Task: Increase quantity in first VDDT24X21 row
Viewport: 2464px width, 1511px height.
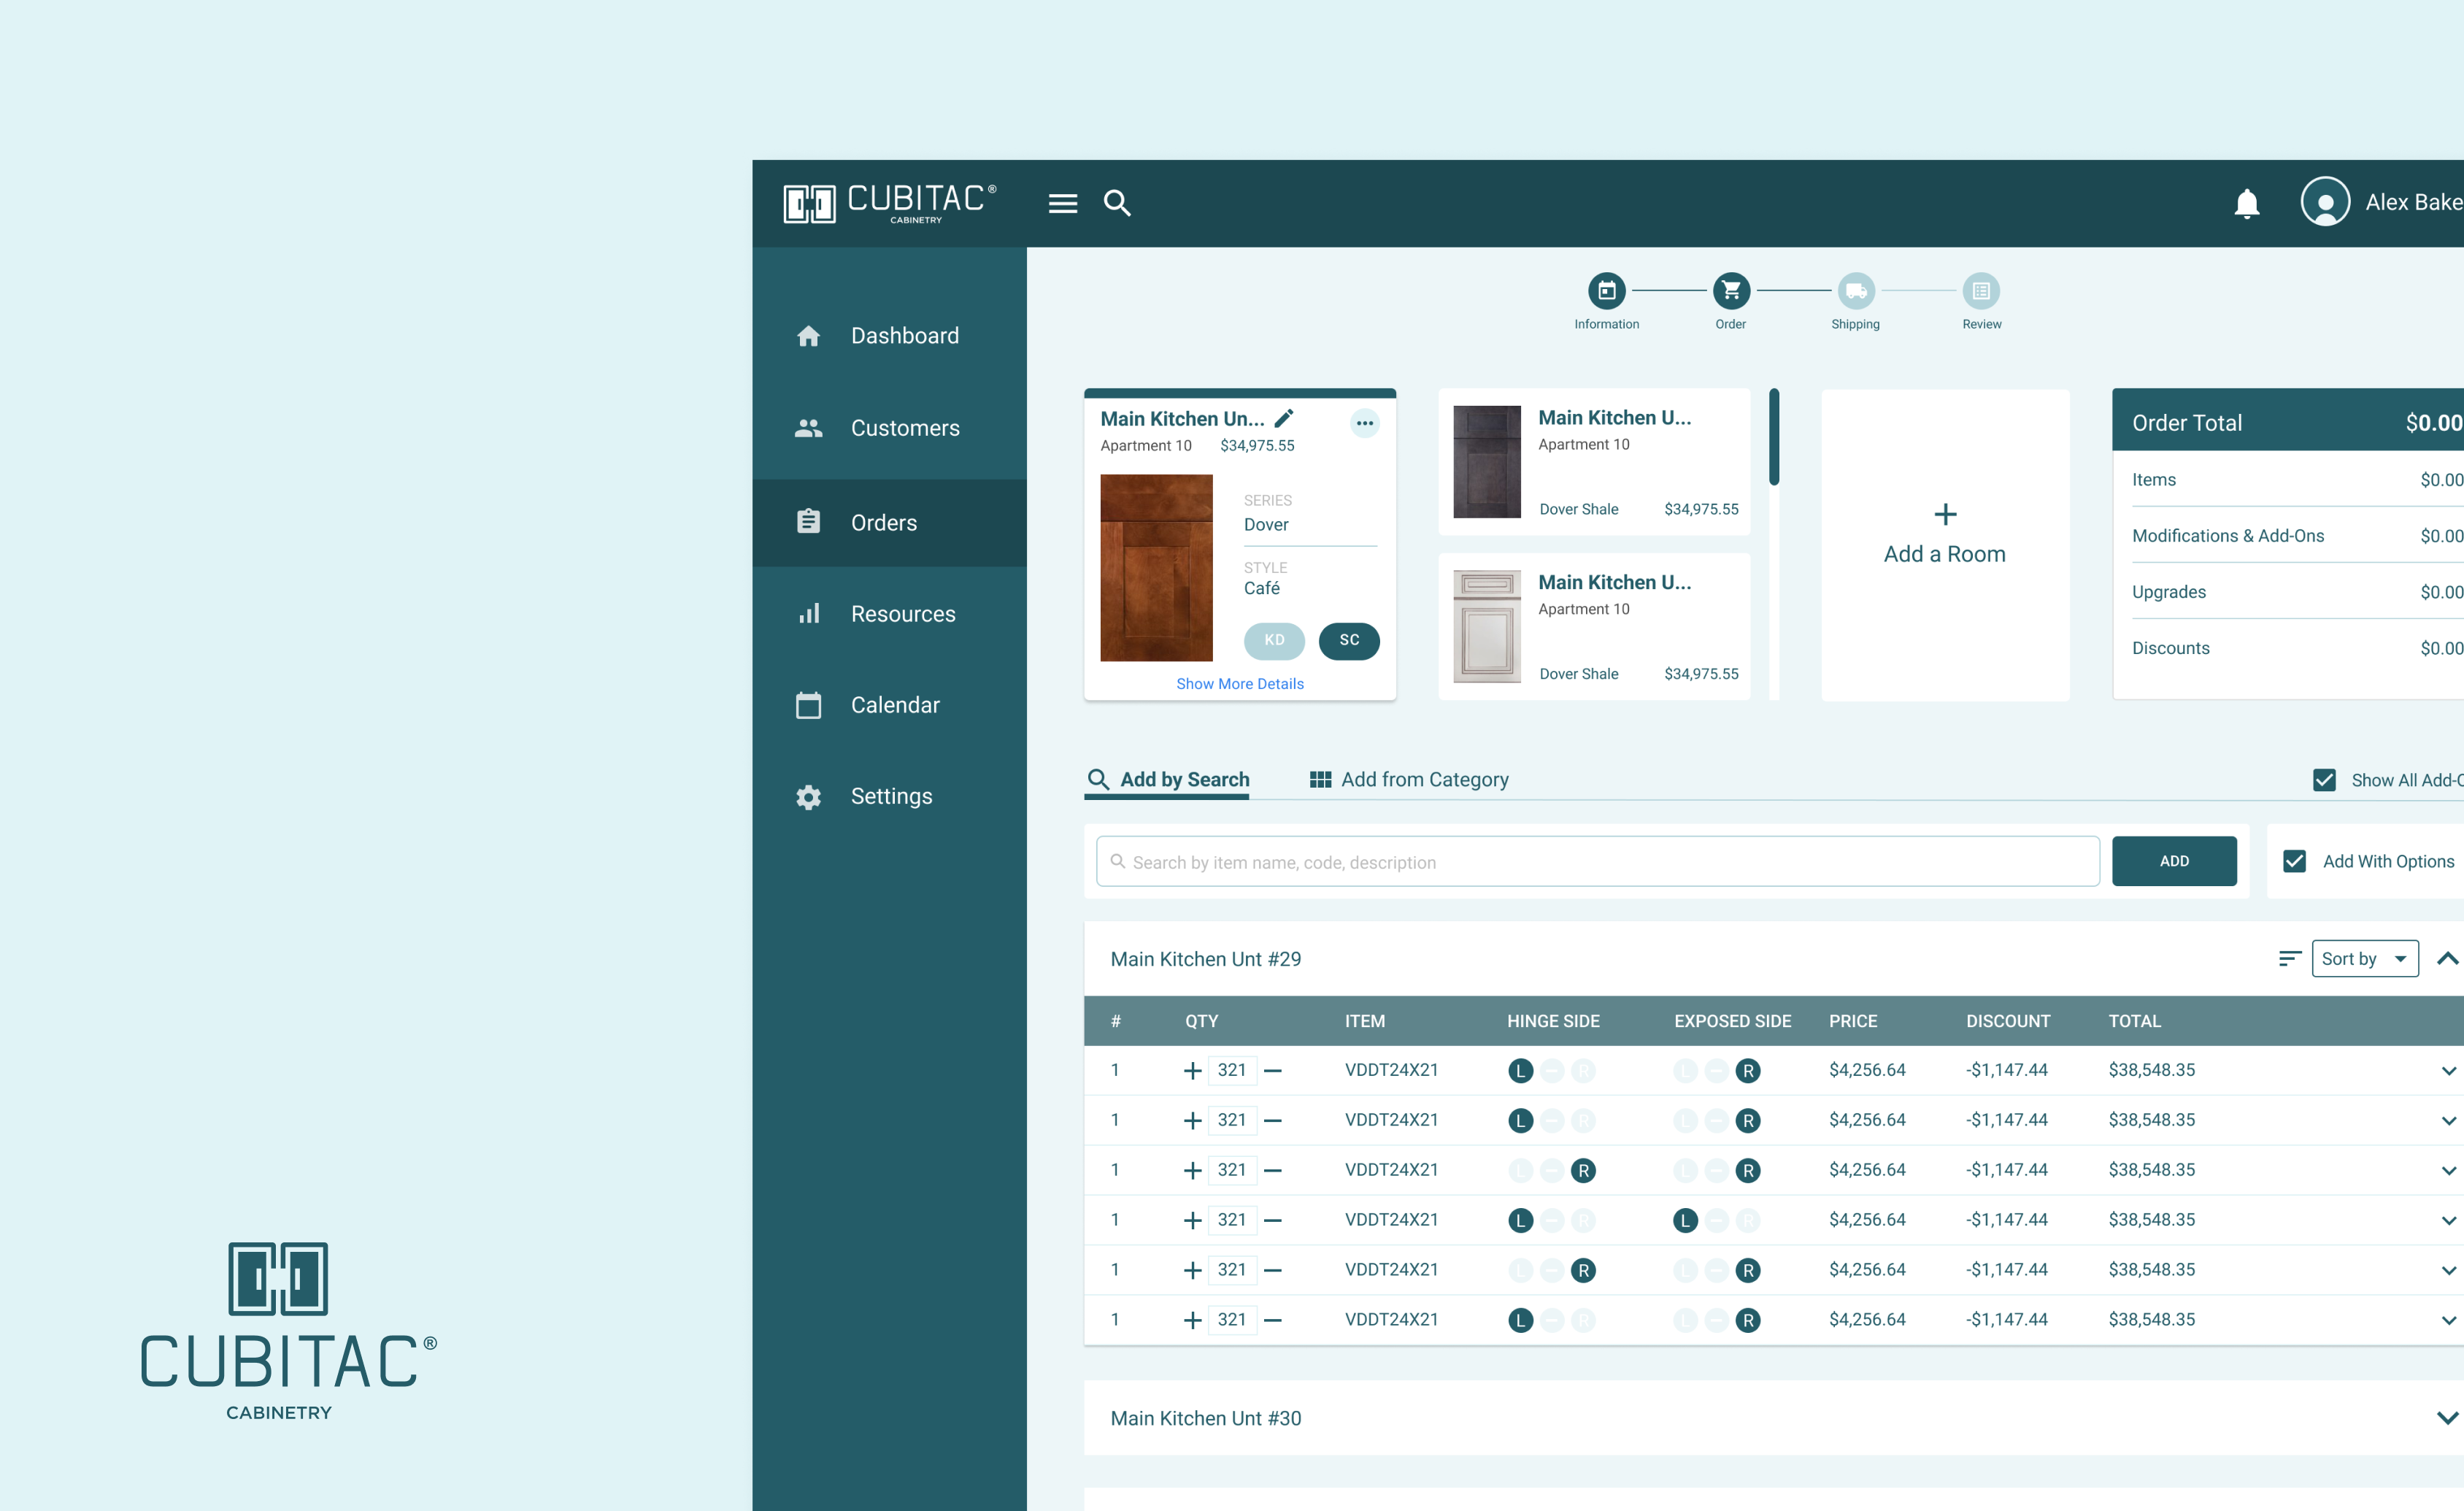Action: [1192, 1071]
